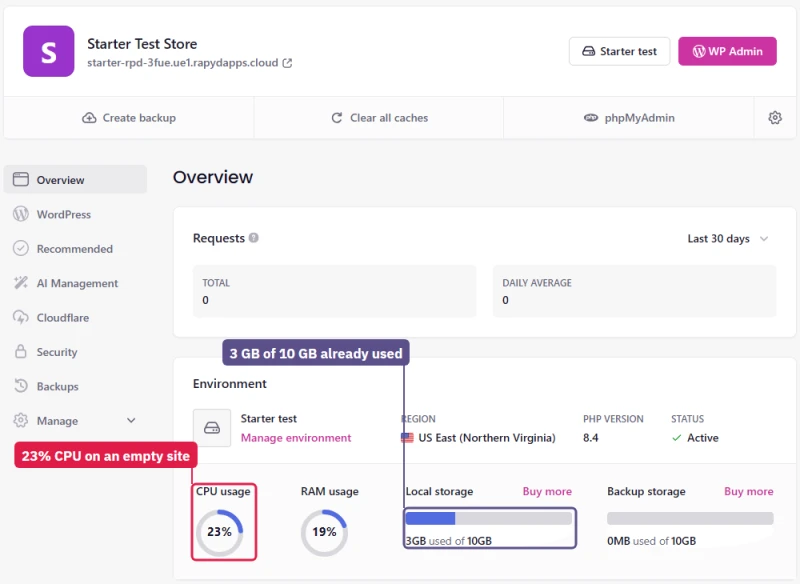Select Overview in the sidebar
The height and width of the screenshot is (584, 800).
click(x=76, y=180)
